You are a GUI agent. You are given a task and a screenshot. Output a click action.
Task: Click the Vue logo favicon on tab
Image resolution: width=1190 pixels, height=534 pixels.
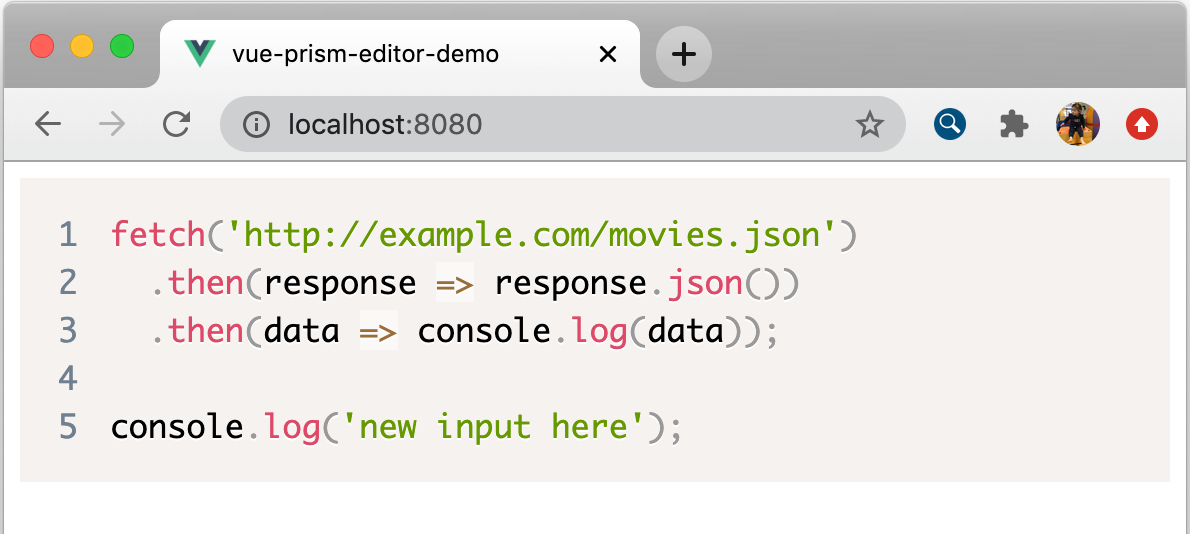pyautogui.click(x=200, y=54)
